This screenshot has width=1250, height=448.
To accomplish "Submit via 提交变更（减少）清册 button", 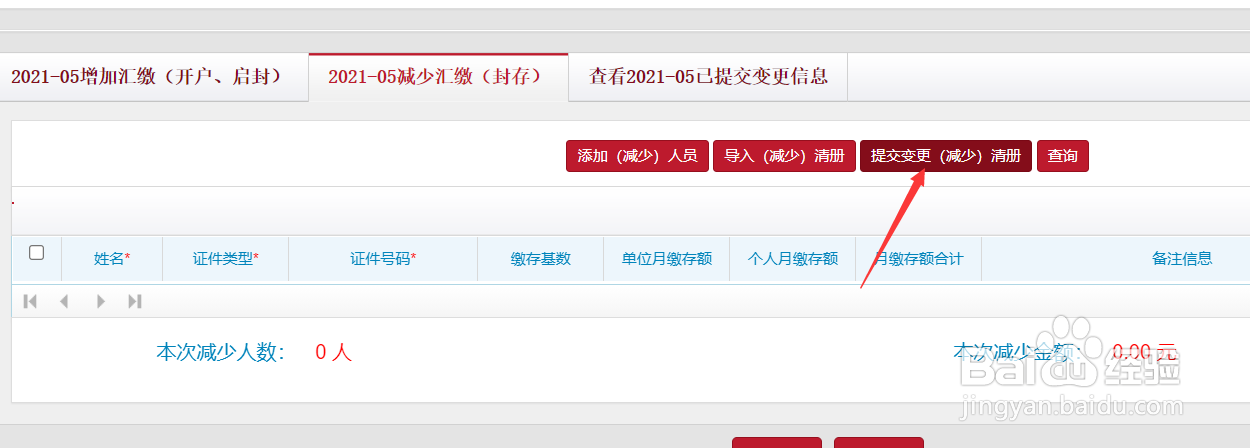I will point(946,156).
